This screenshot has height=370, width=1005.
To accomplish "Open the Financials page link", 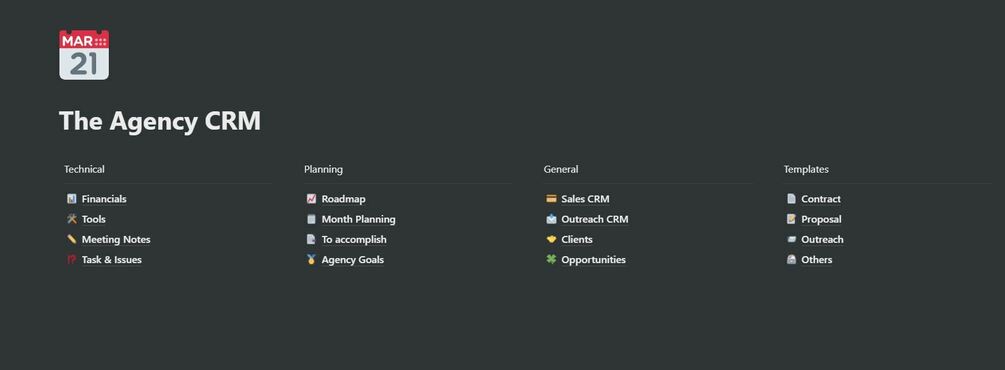I will click(x=104, y=199).
